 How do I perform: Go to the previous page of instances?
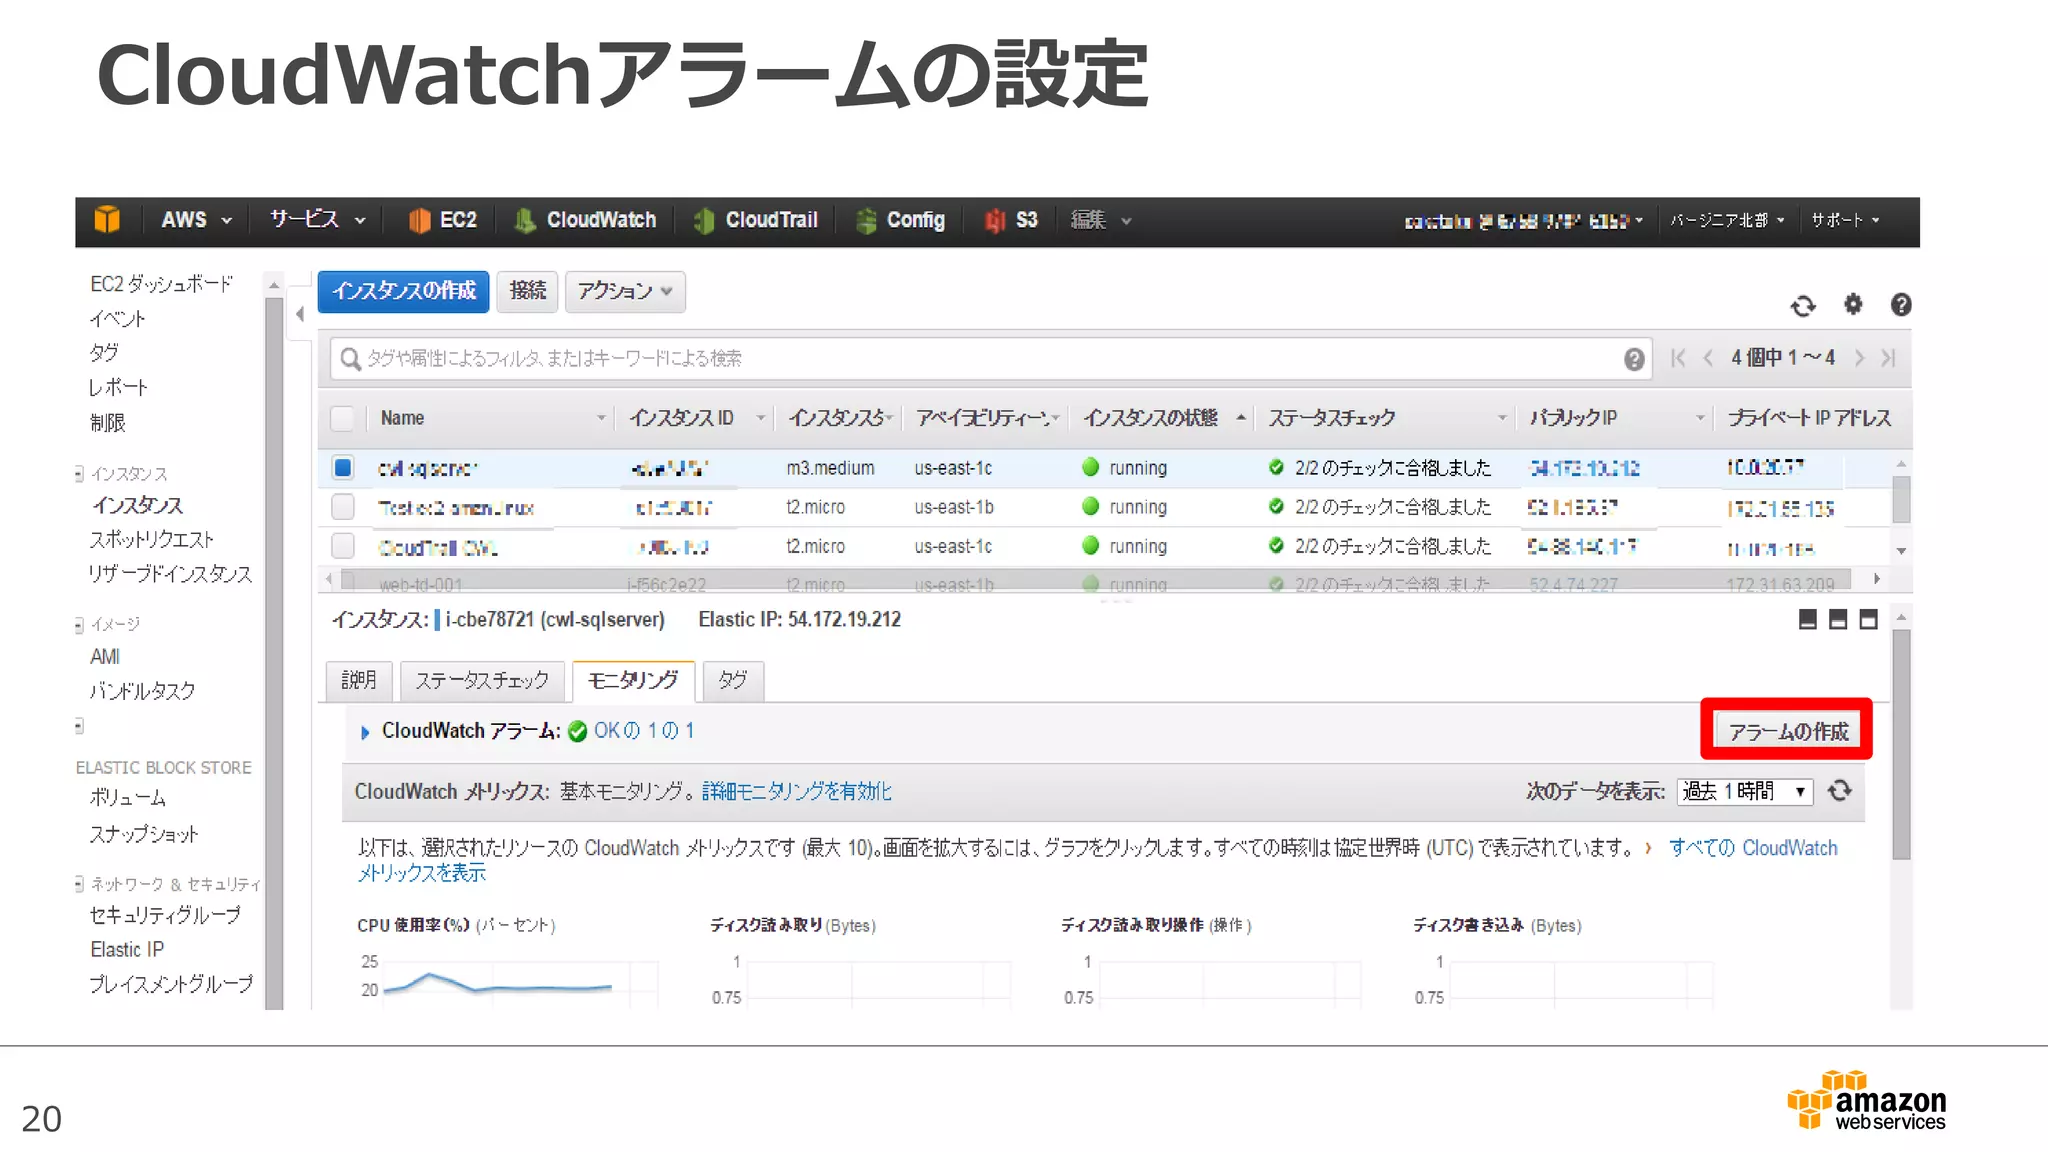coord(1708,358)
